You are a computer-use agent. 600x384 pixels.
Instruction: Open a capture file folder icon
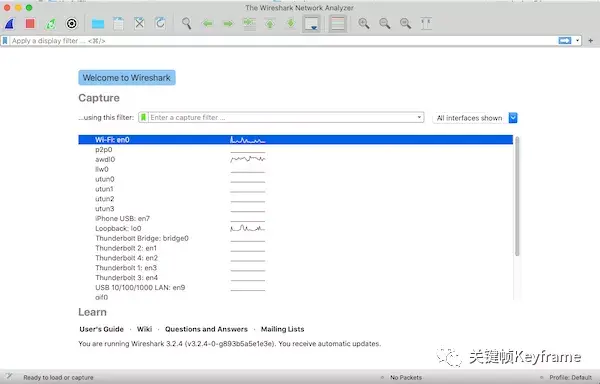pyautogui.click(x=98, y=24)
